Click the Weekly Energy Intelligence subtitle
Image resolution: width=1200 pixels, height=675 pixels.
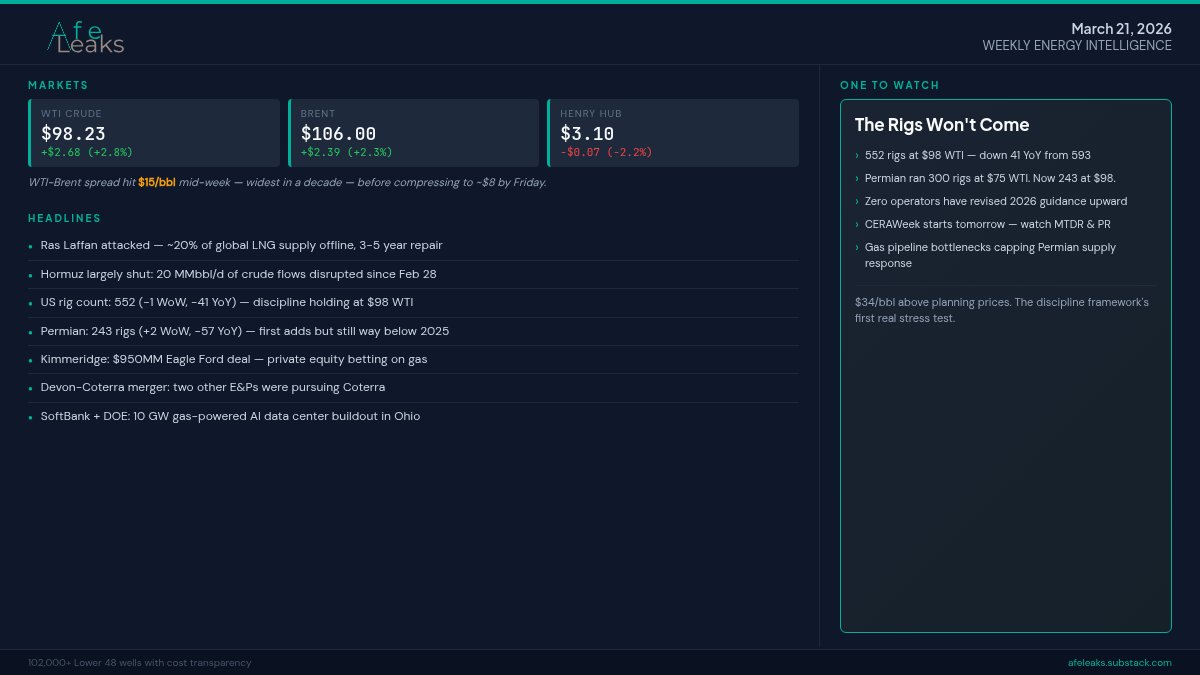tap(1077, 46)
